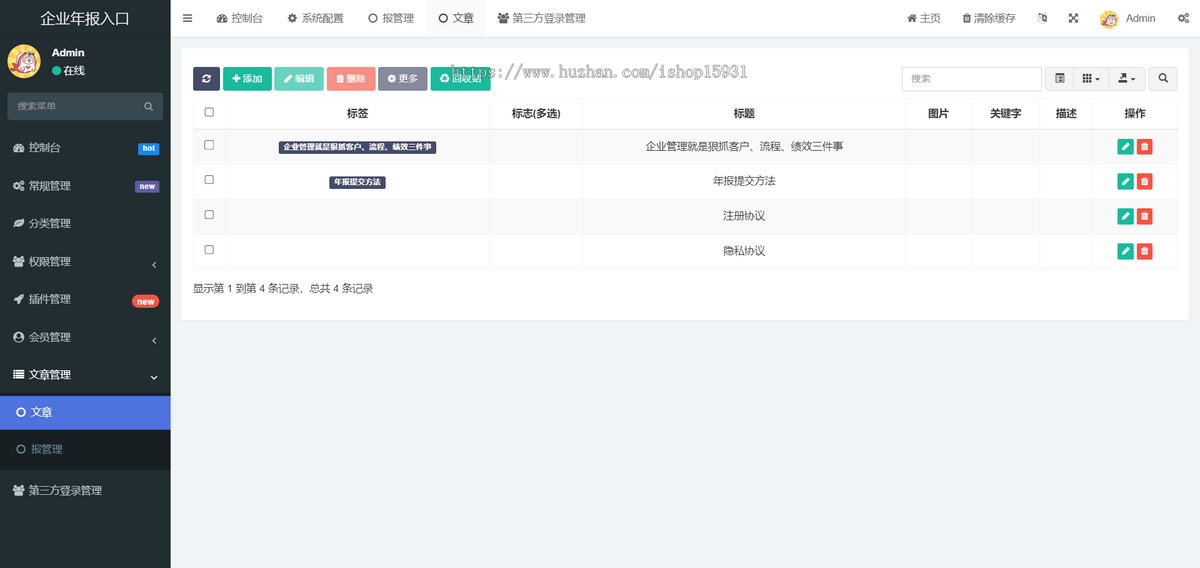This screenshot has height=568, width=1200.
Task: Toggle the hamburger sidebar menu icon
Action: tap(187, 18)
